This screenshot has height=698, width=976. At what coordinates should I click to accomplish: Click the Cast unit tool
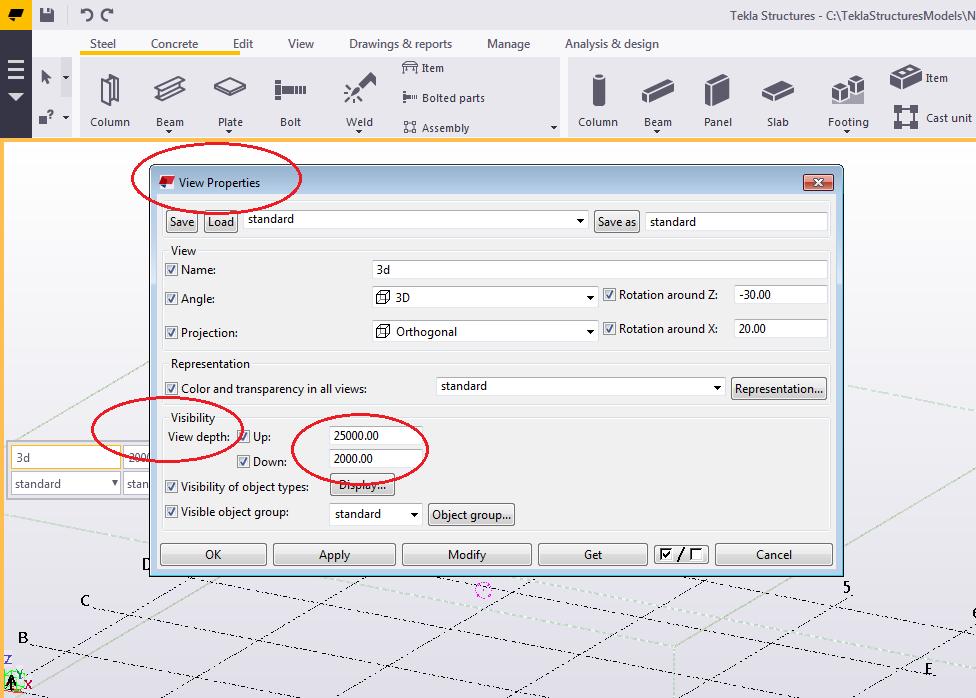click(932, 117)
